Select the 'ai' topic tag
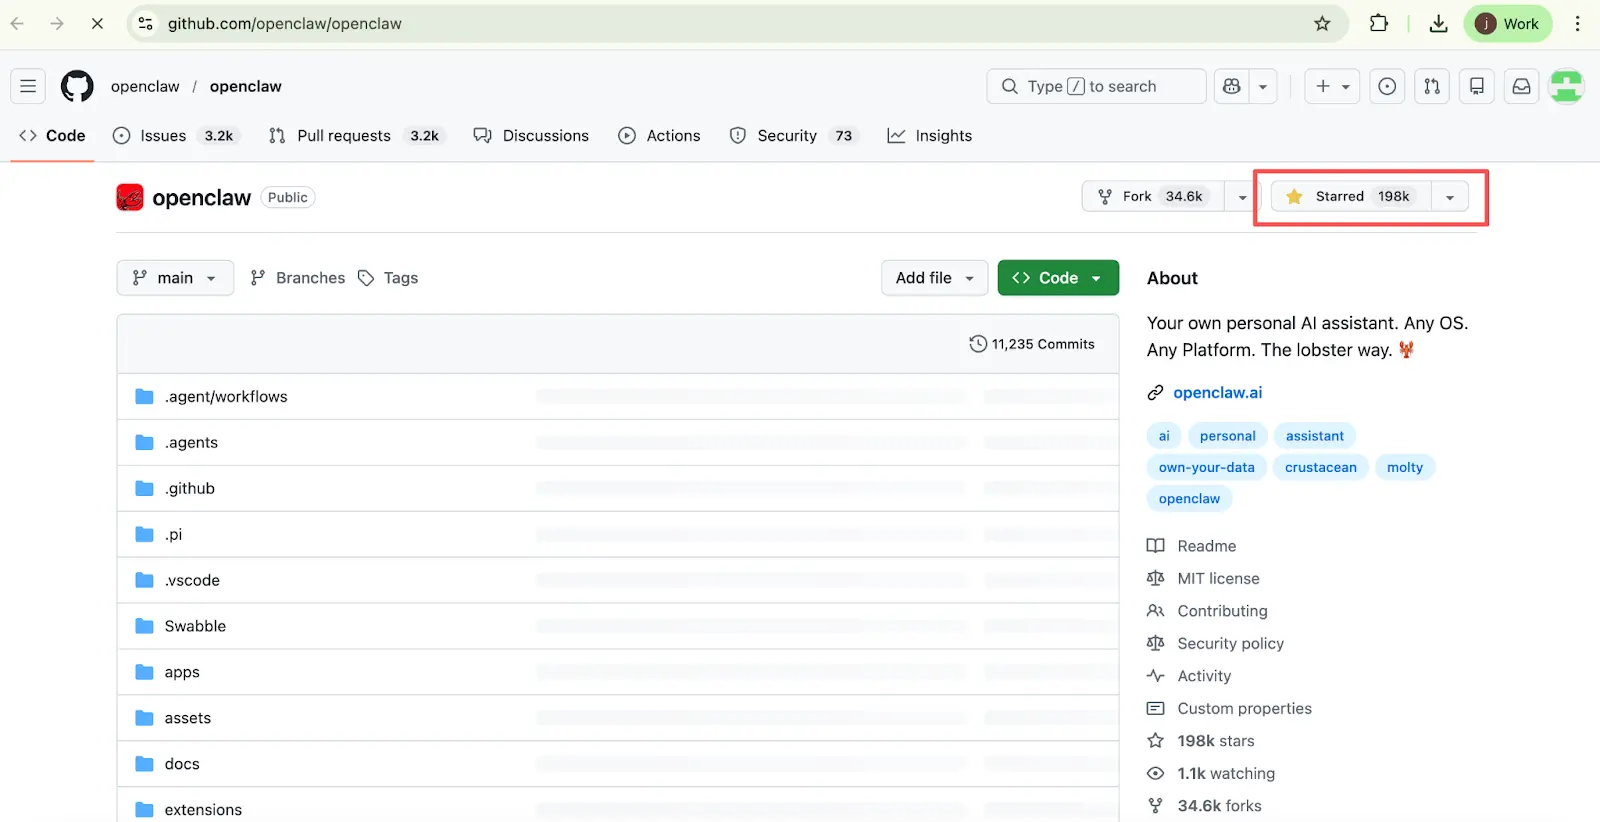1600x822 pixels. 1164,436
